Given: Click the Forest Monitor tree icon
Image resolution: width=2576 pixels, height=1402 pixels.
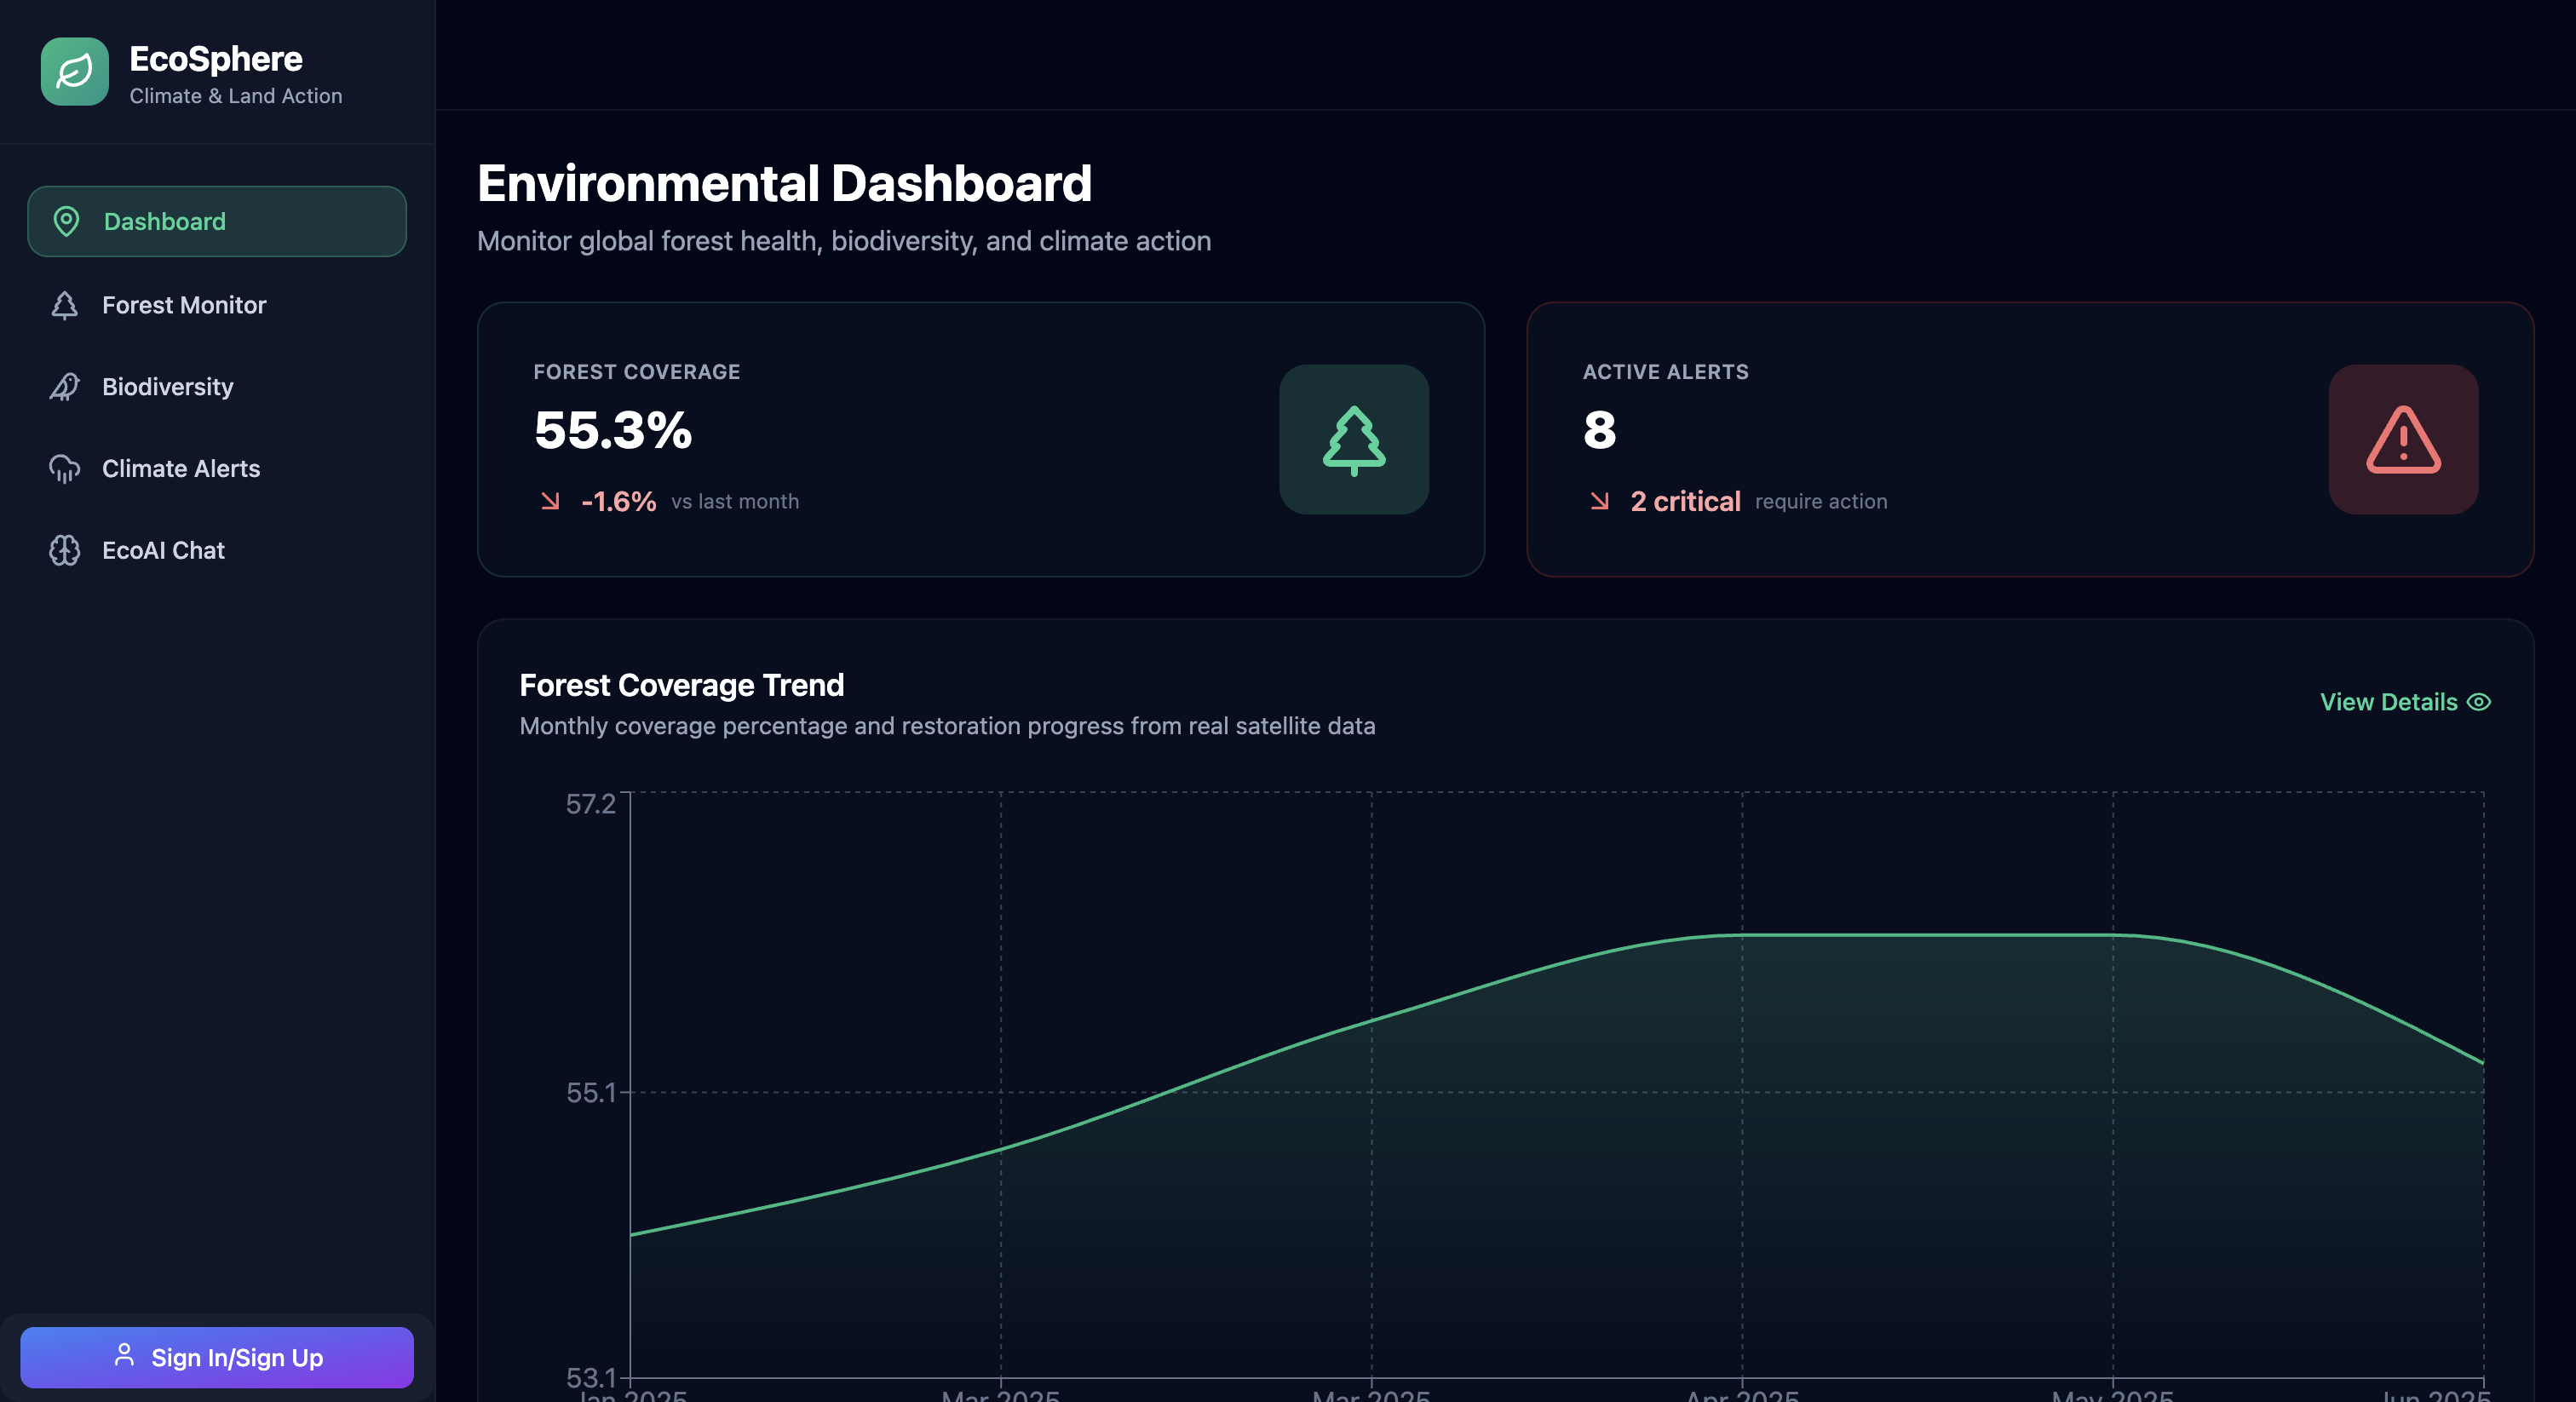Looking at the screenshot, I should (65, 305).
